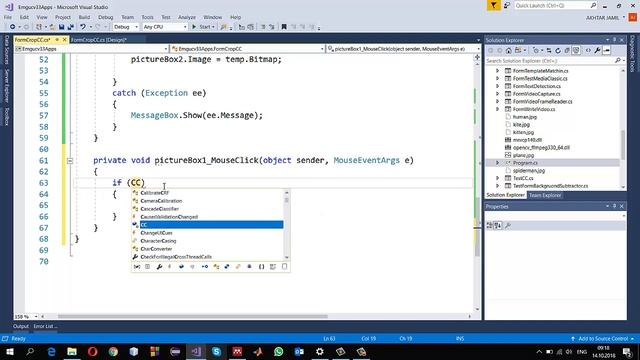Open the Output panel tab

tap(21, 326)
